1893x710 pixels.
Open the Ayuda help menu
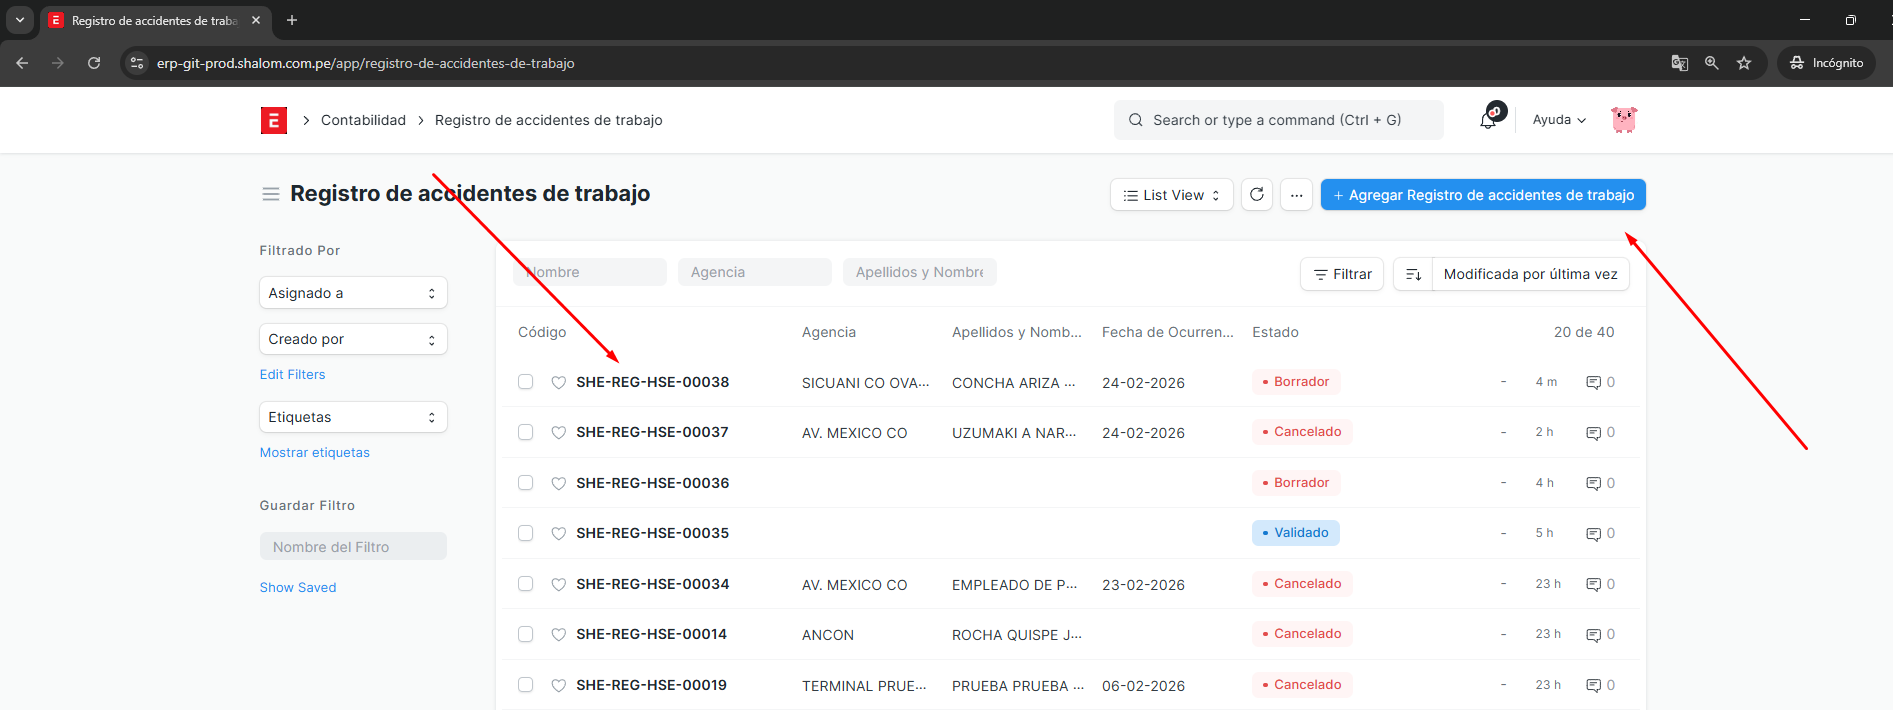click(x=1558, y=120)
